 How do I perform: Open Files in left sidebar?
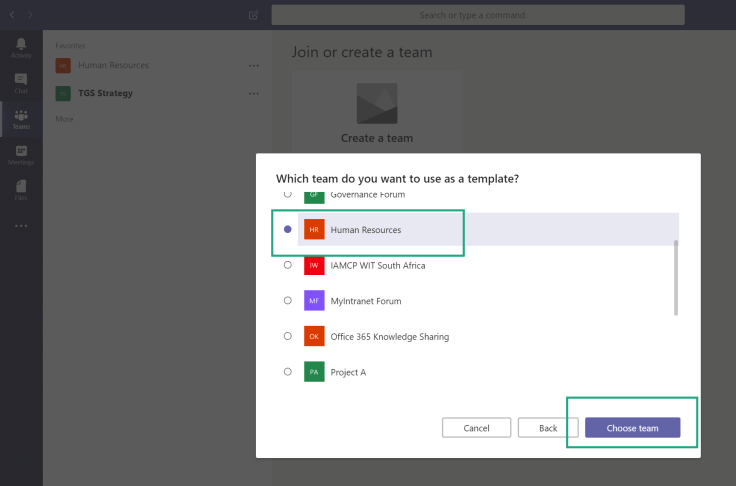coord(21,188)
